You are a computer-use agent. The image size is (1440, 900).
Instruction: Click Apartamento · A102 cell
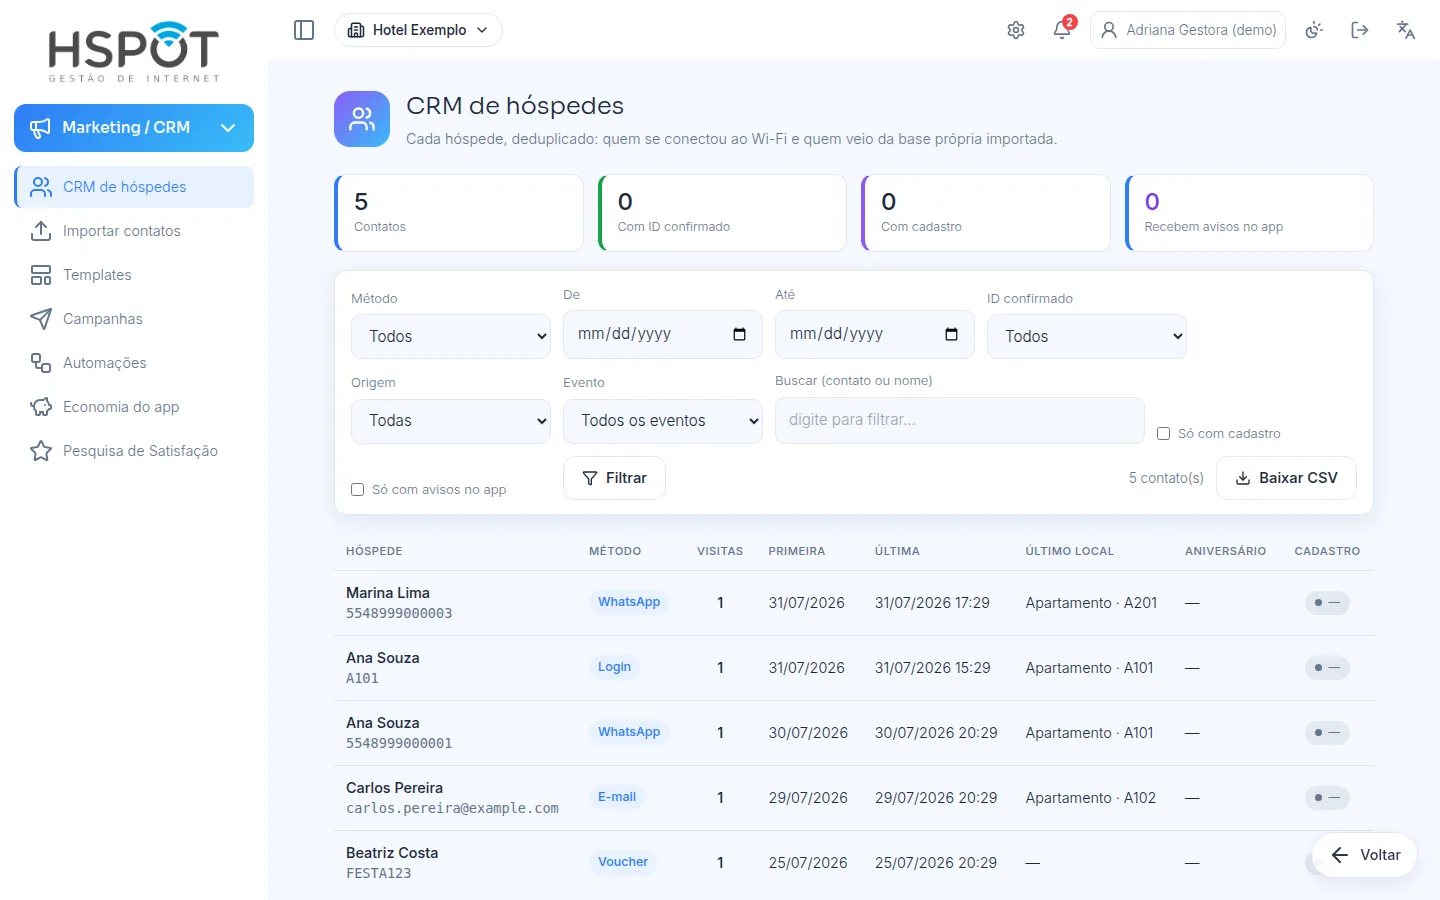pos(1090,798)
